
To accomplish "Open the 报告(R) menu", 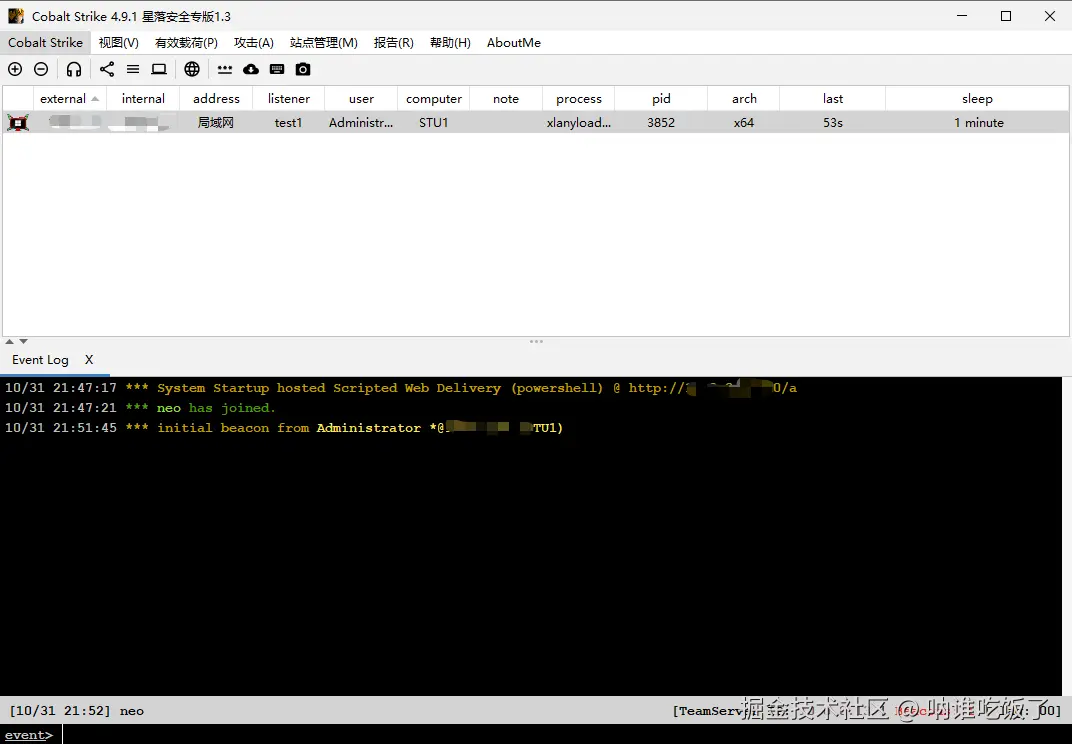I will 393,42.
